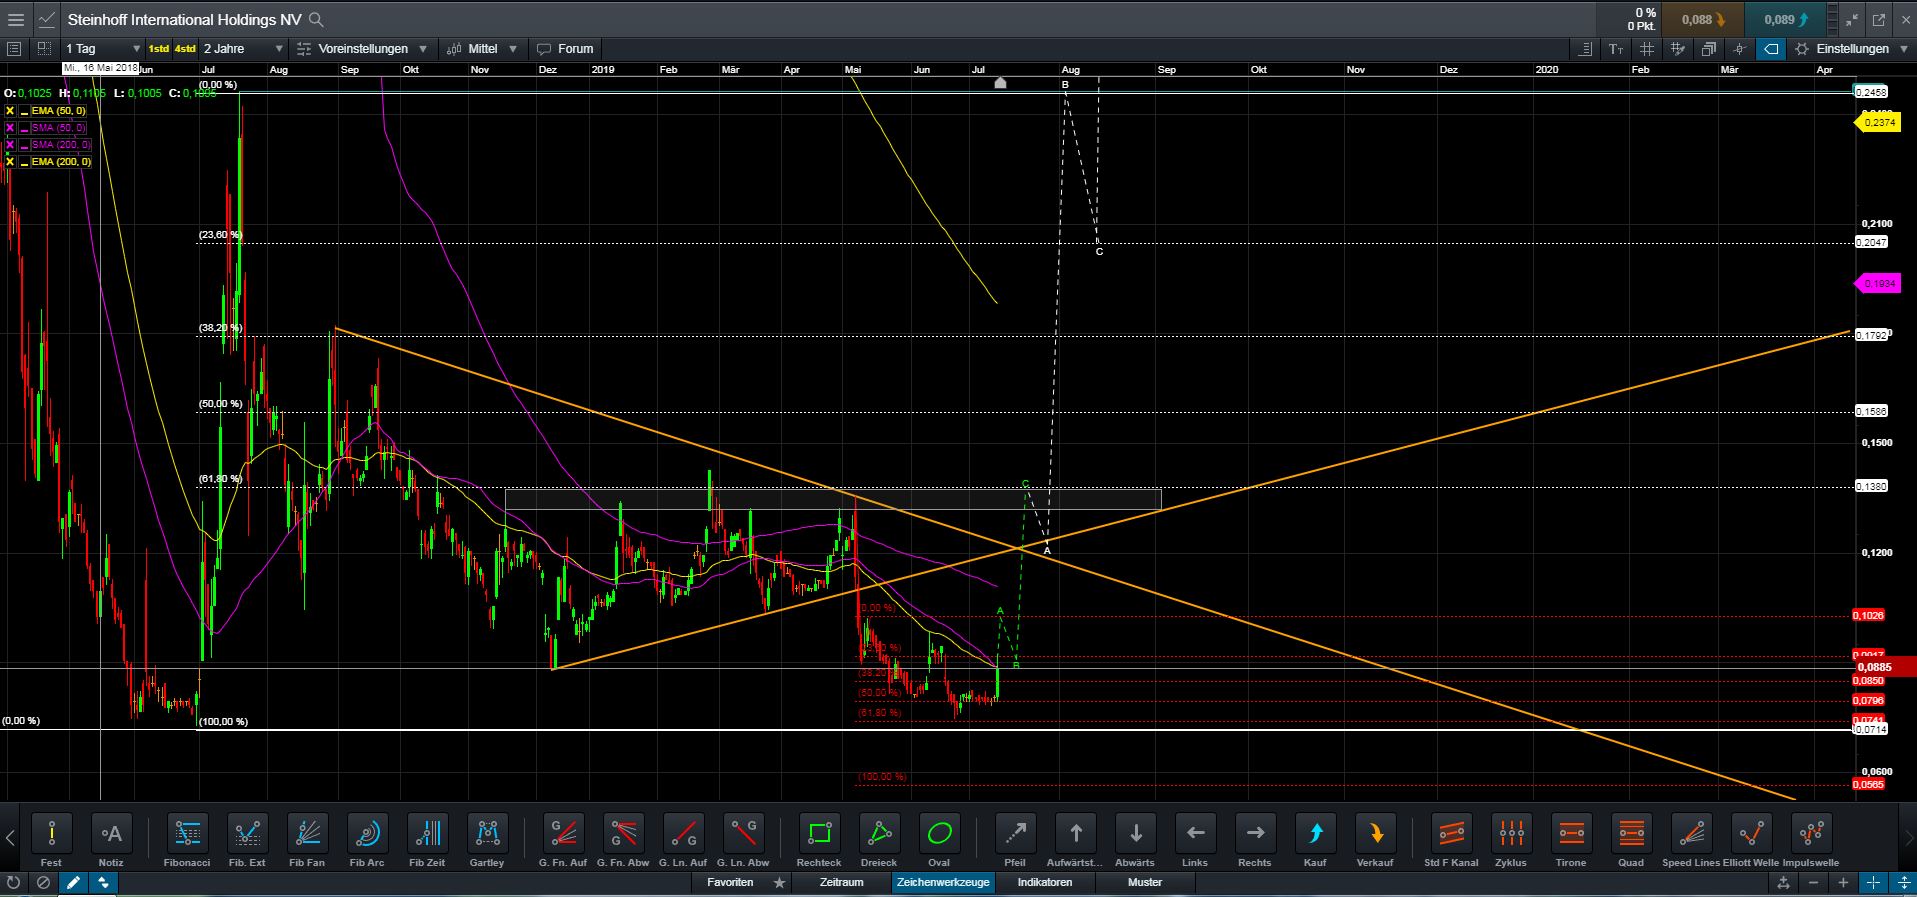
Task: Expand the Voreinstellungen presets dropdown
Action: (x=362, y=48)
